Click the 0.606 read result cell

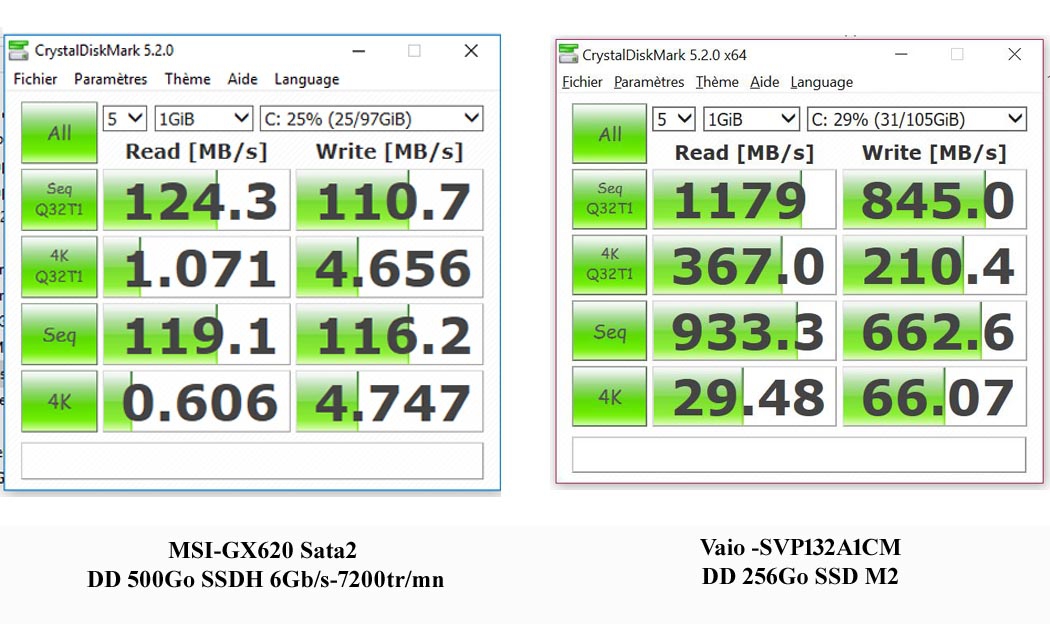196,401
